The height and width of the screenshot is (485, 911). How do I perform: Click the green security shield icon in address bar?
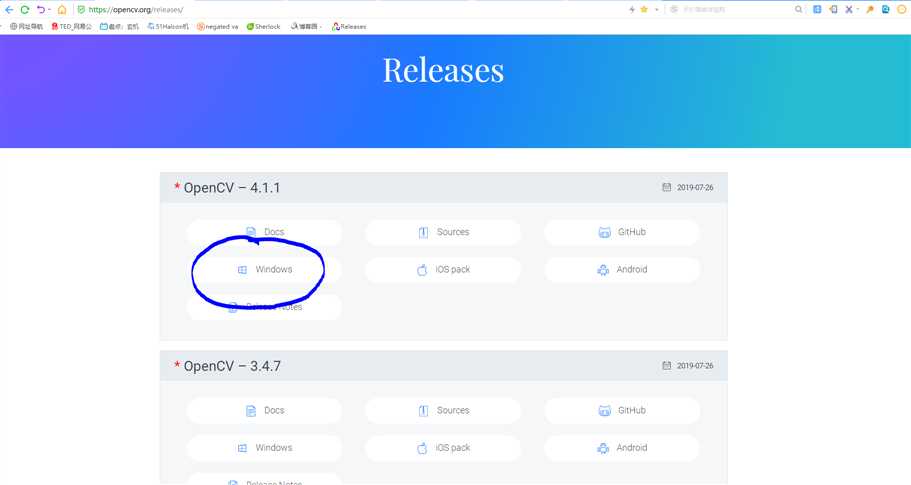81,9
